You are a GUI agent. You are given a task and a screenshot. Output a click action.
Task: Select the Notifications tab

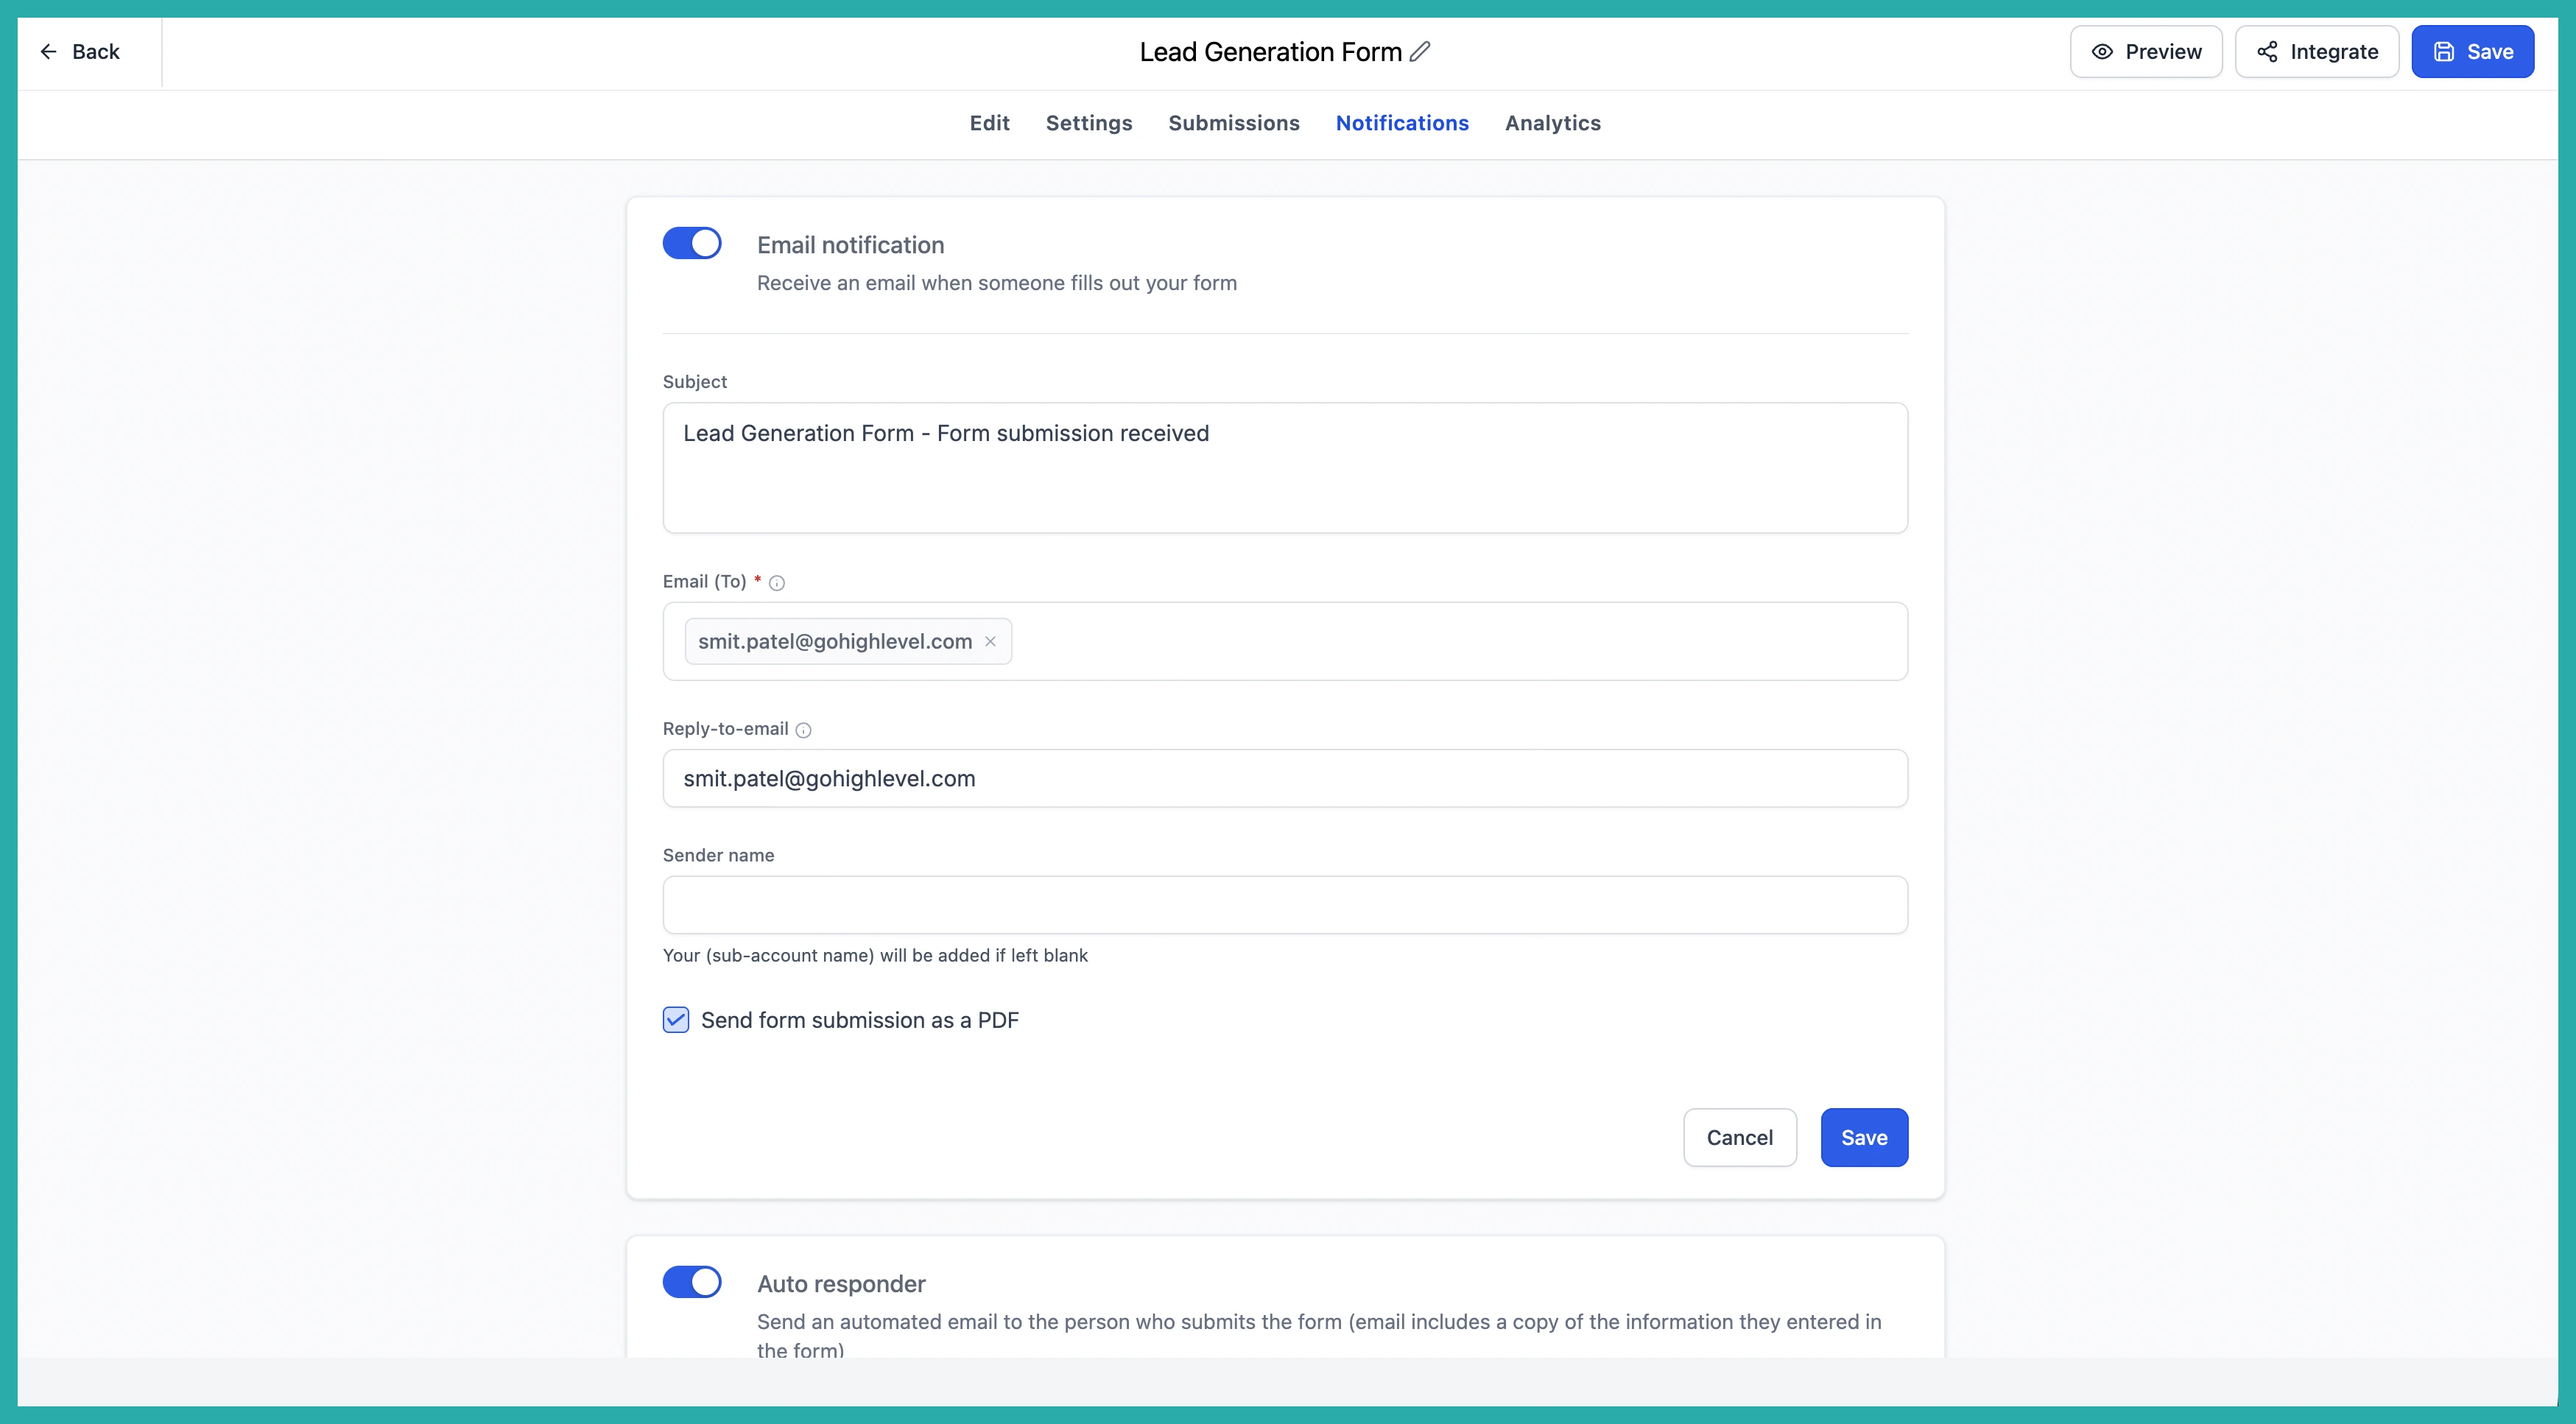point(1402,123)
